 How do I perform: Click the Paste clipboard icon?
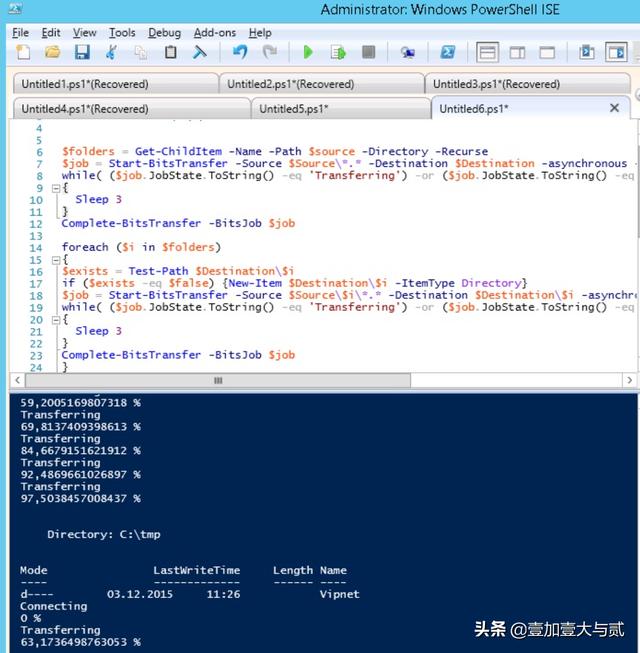(170, 52)
